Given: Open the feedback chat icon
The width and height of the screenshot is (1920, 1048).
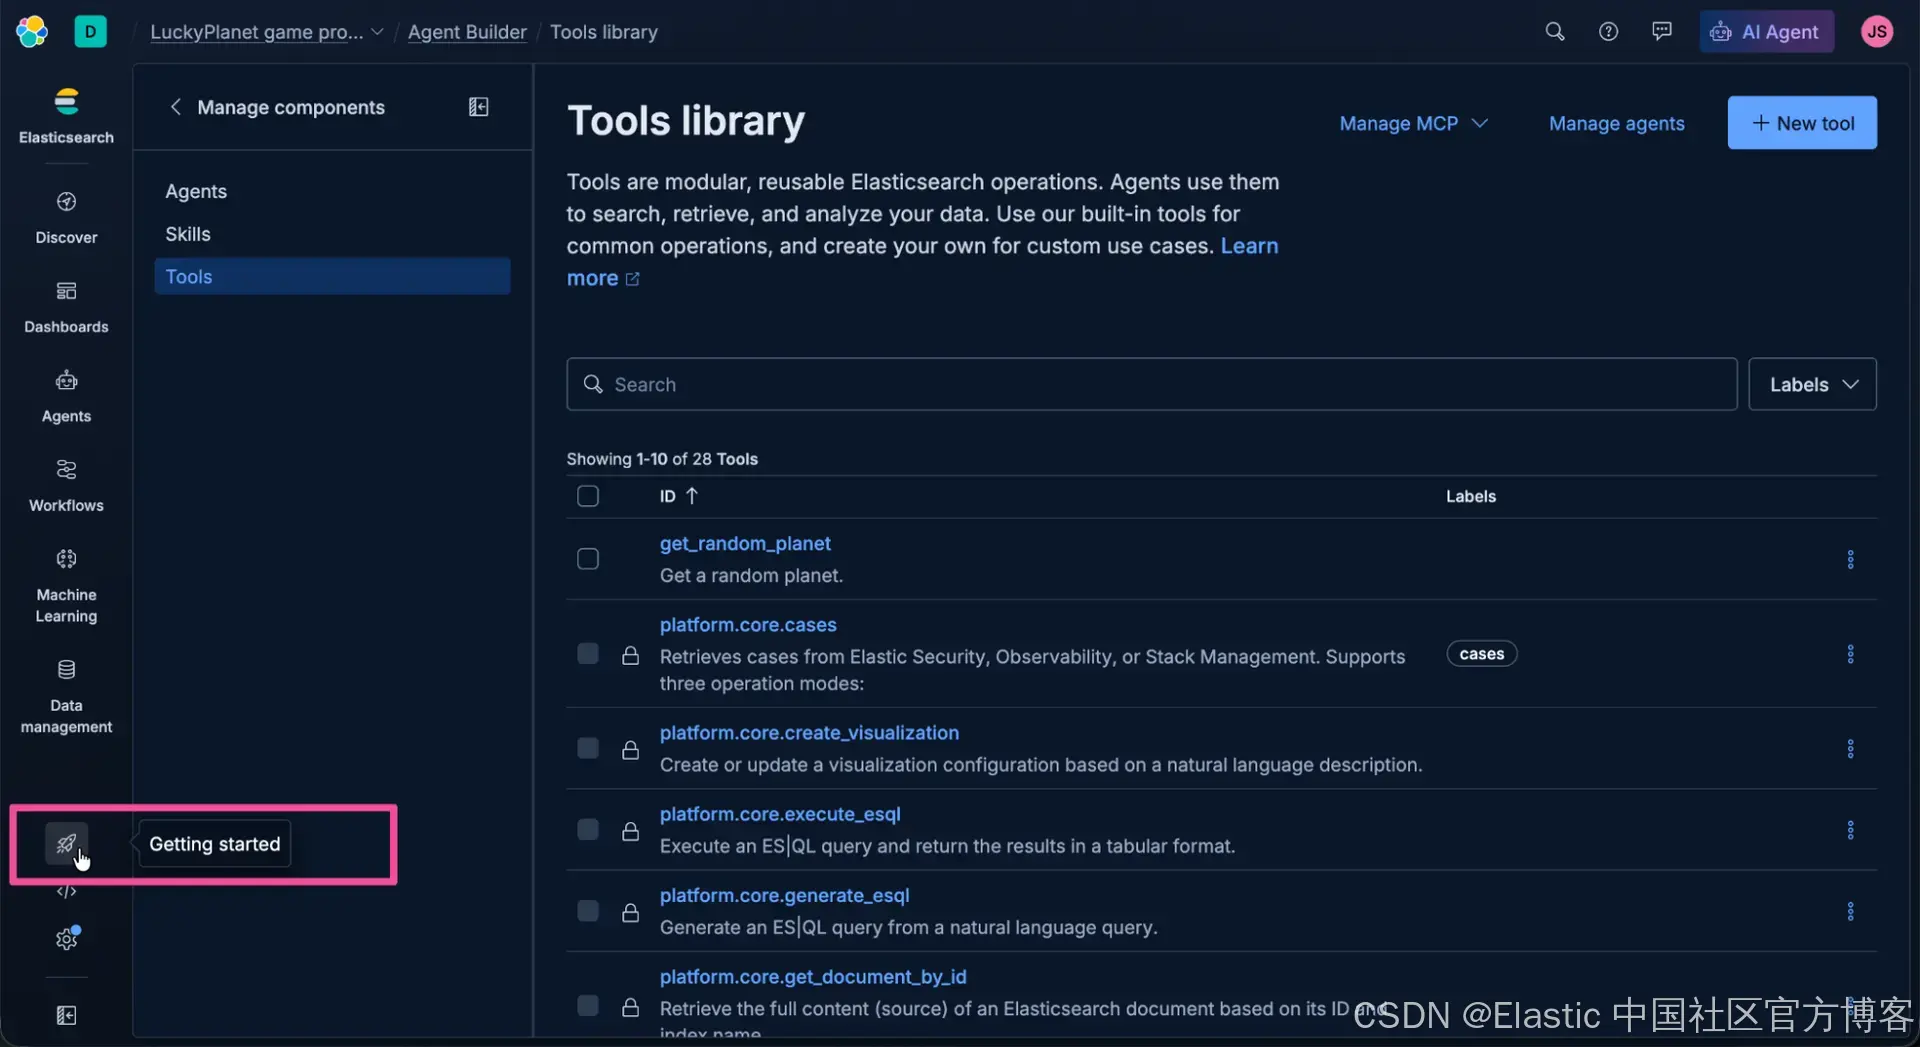Looking at the screenshot, I should point(1662,32).
